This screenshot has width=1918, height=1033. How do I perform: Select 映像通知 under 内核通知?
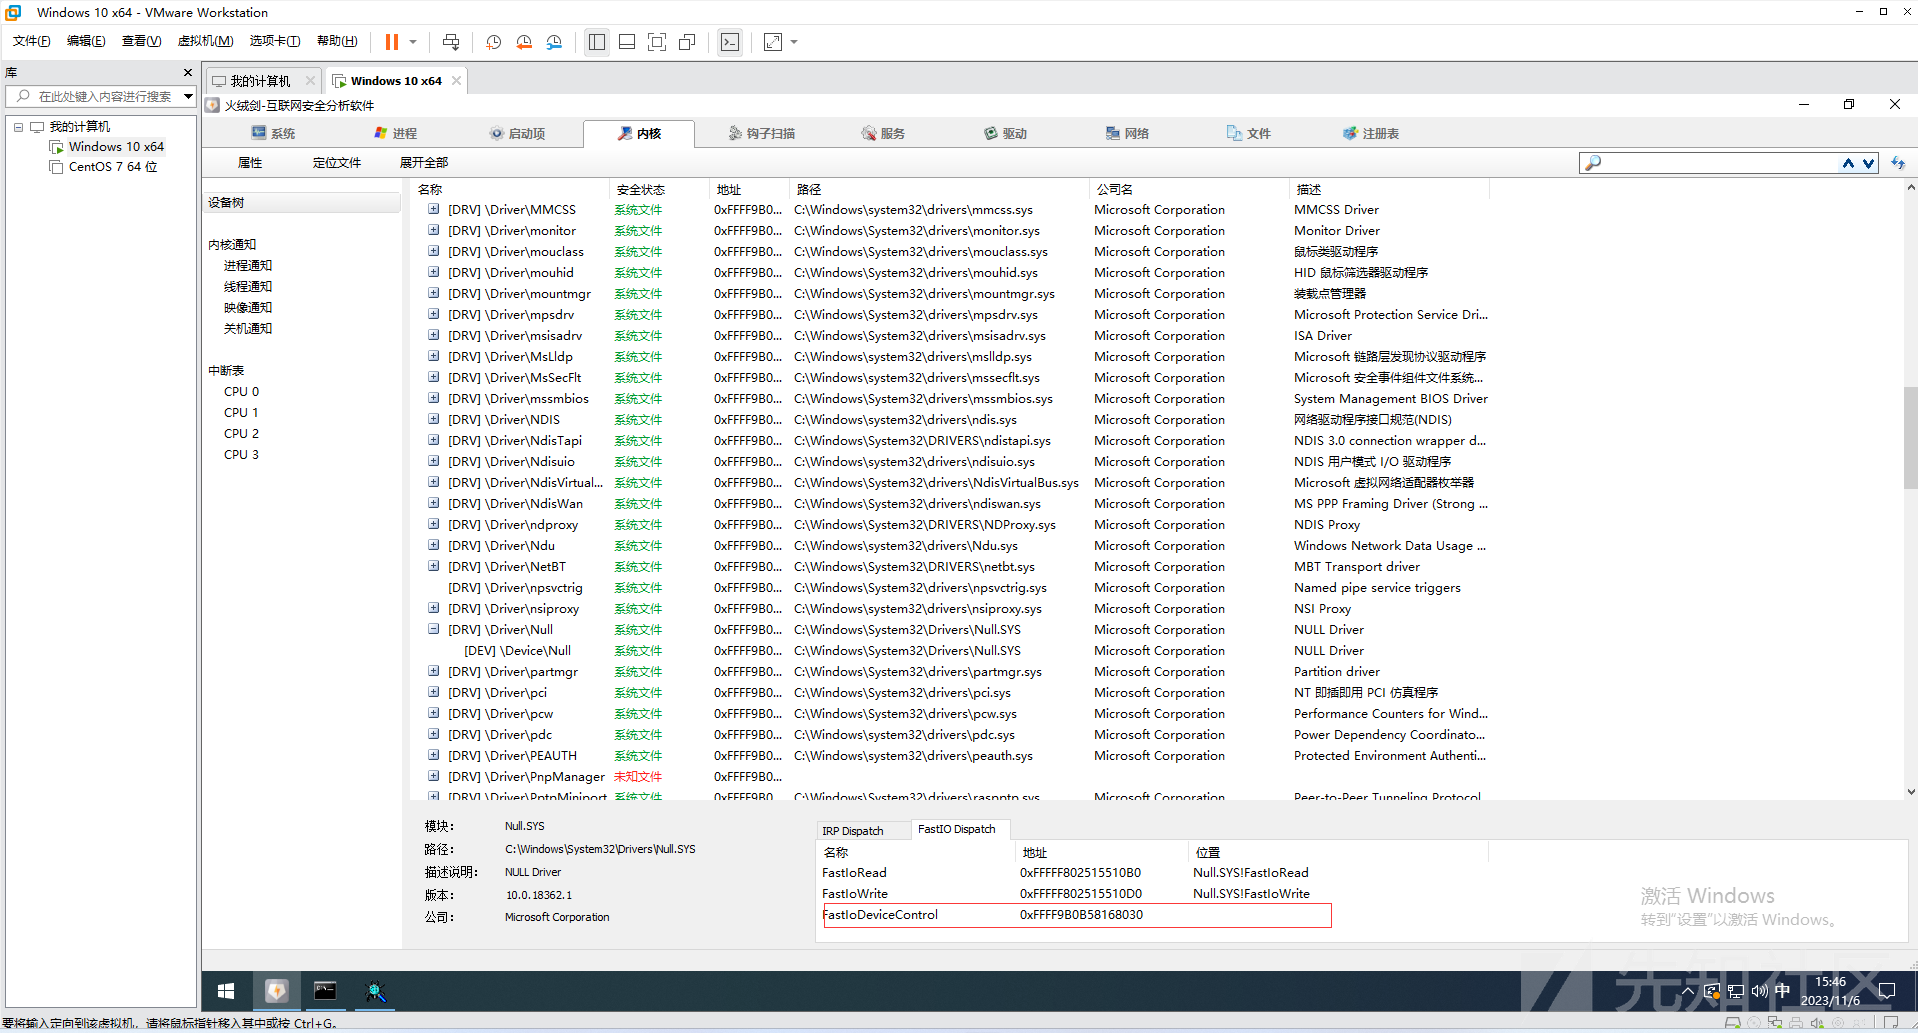(248, 308)
